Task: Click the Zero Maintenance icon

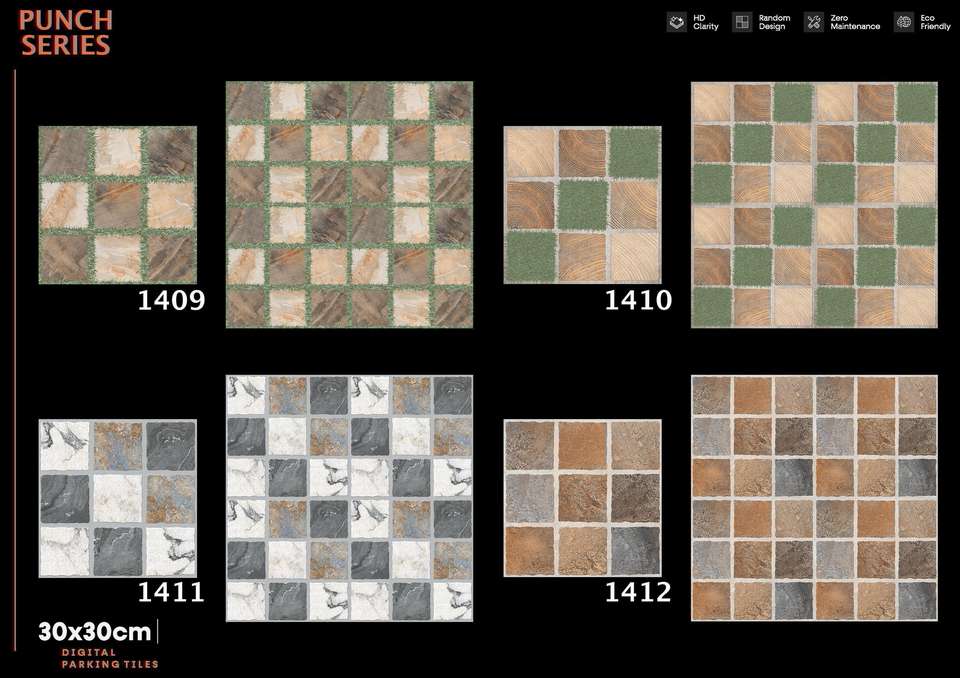Action: click(813, 22)
